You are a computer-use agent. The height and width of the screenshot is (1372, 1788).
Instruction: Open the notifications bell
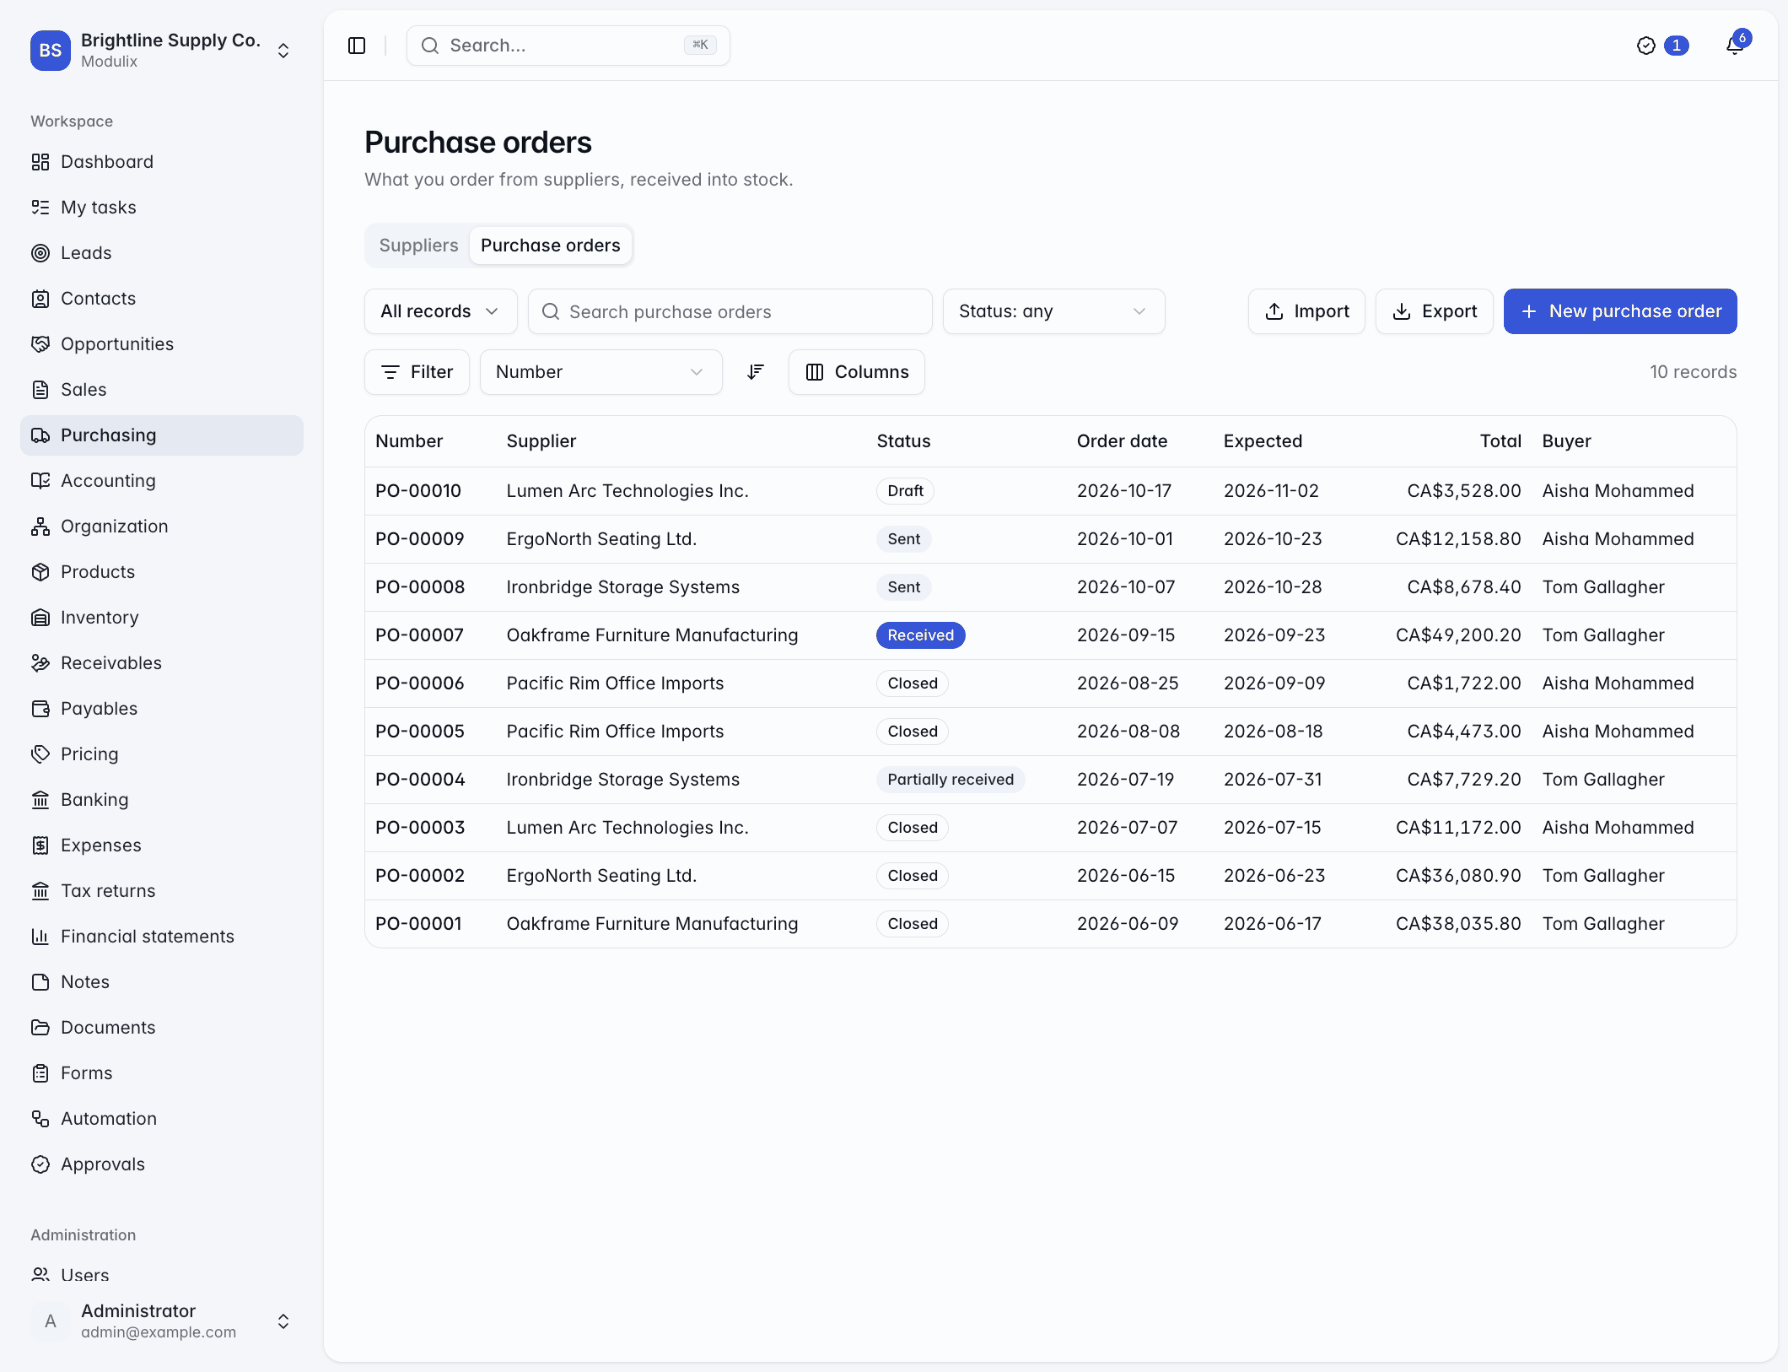click(x=1735, y=46)
